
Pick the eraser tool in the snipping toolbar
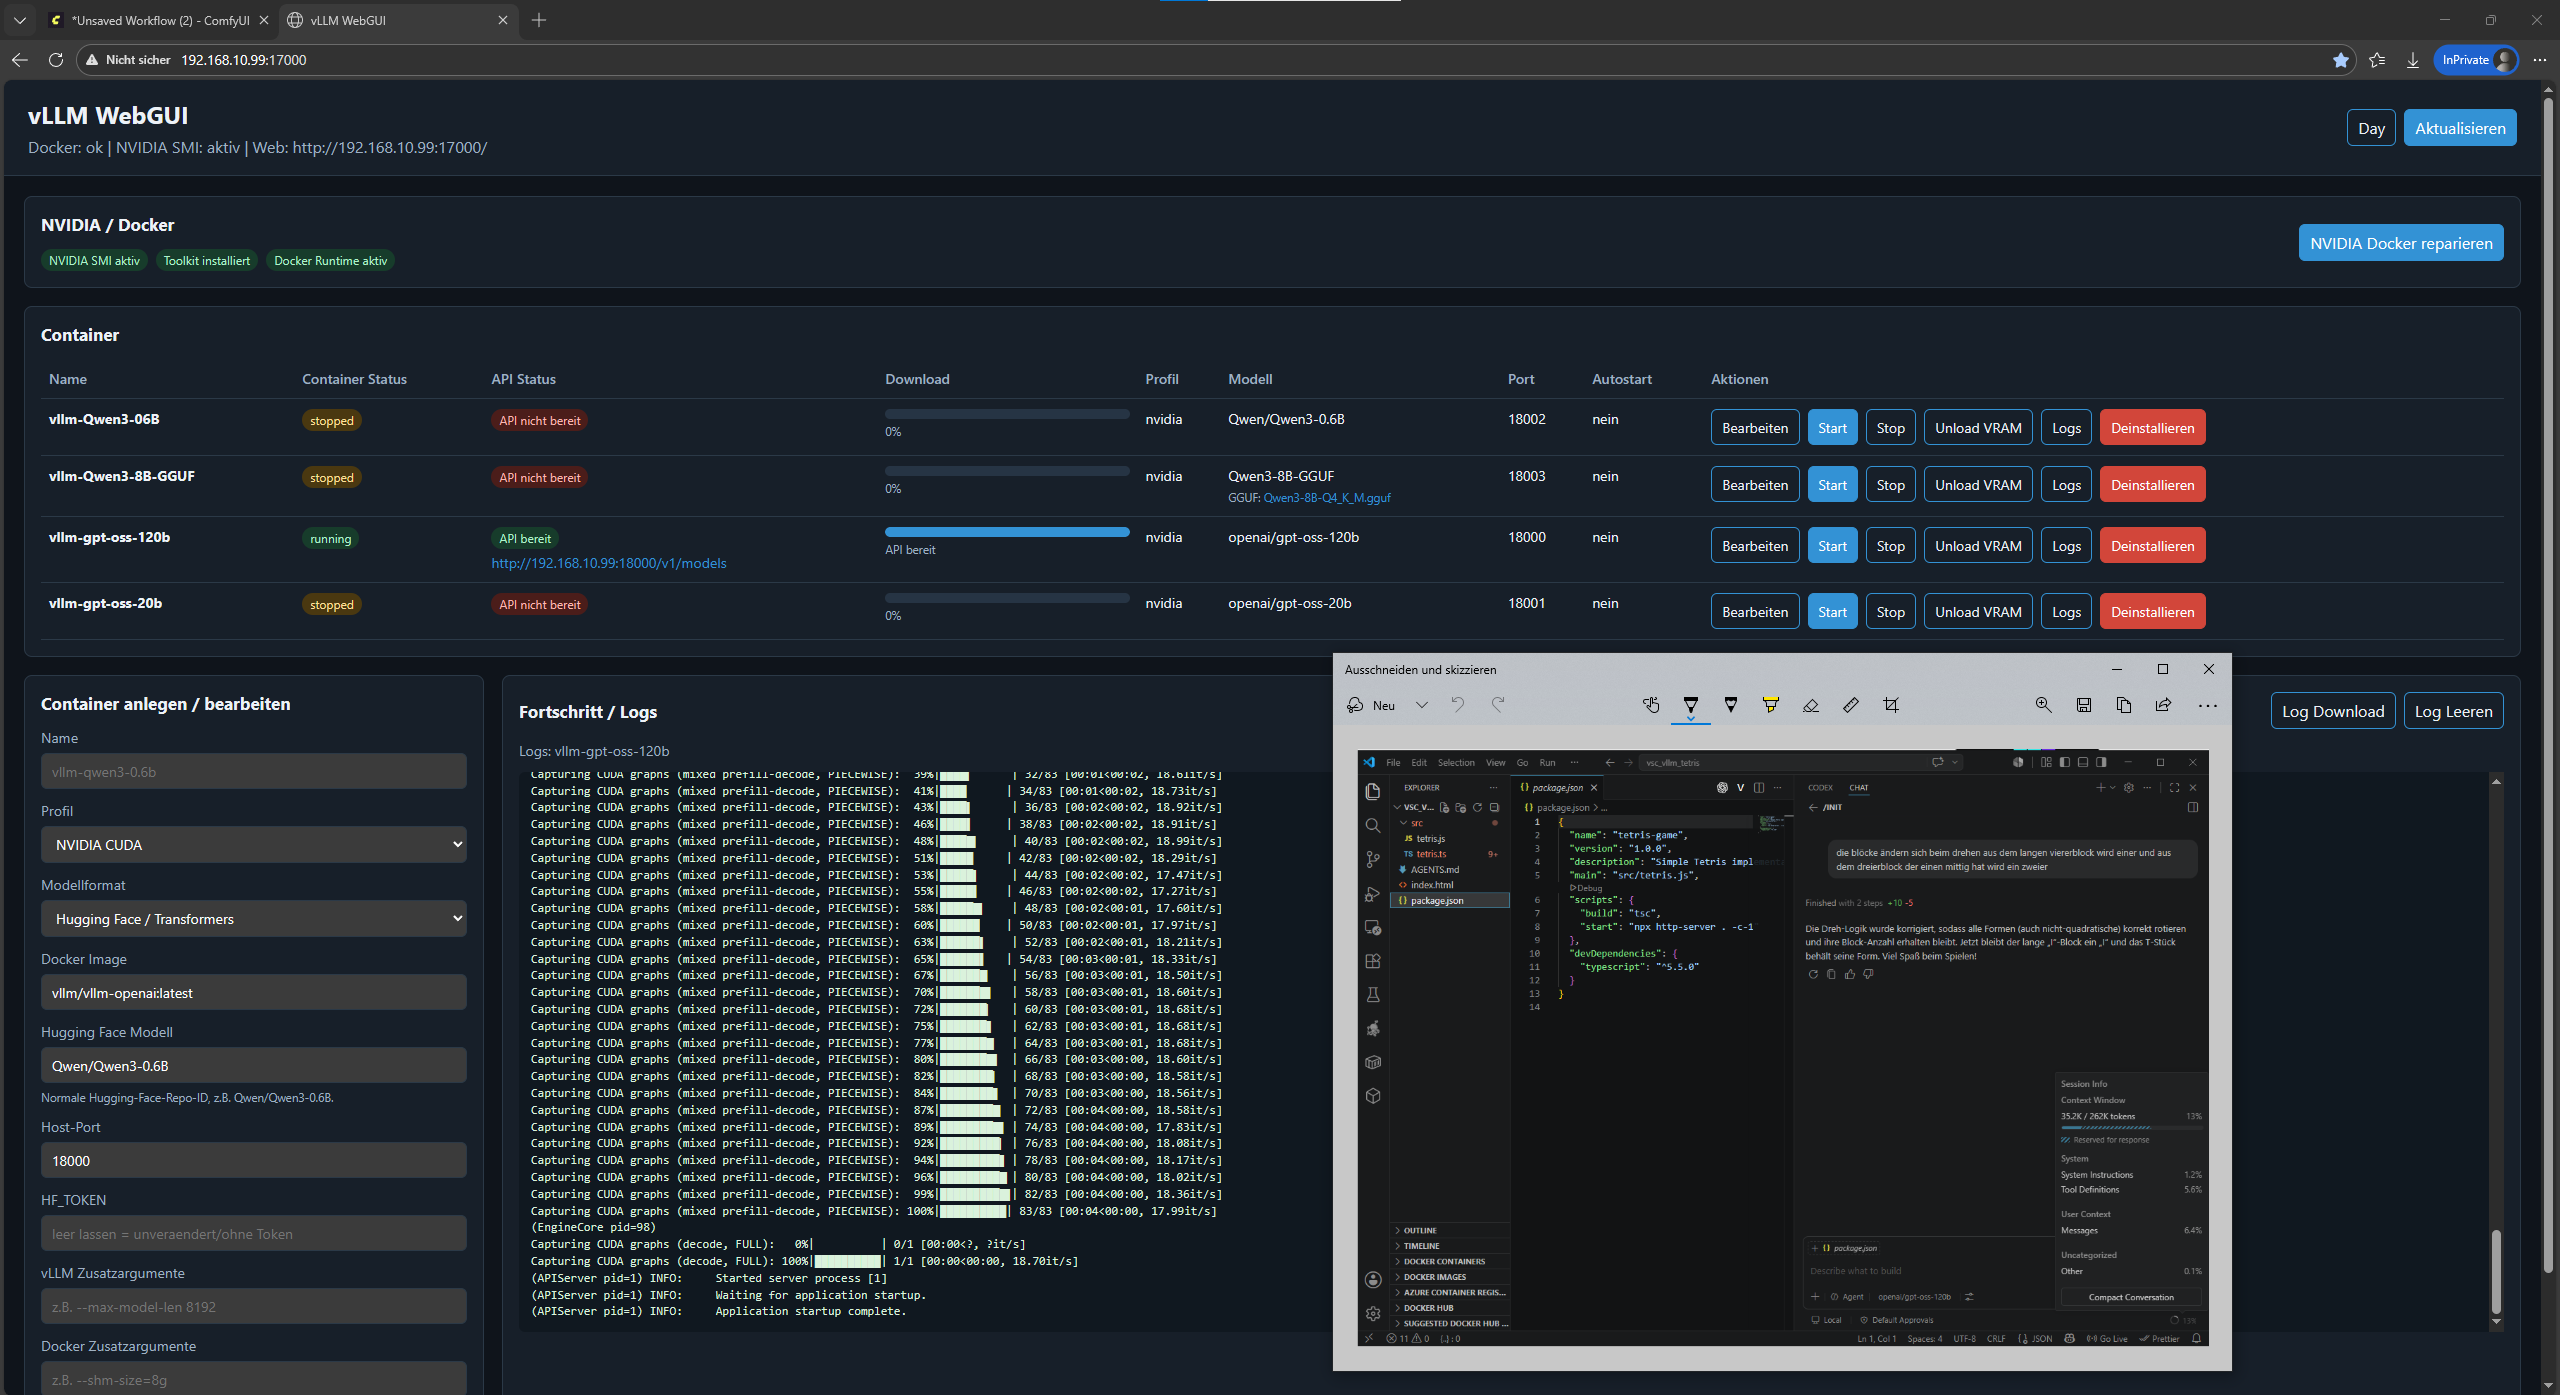pyautogui.click(x=1810, y=705)
